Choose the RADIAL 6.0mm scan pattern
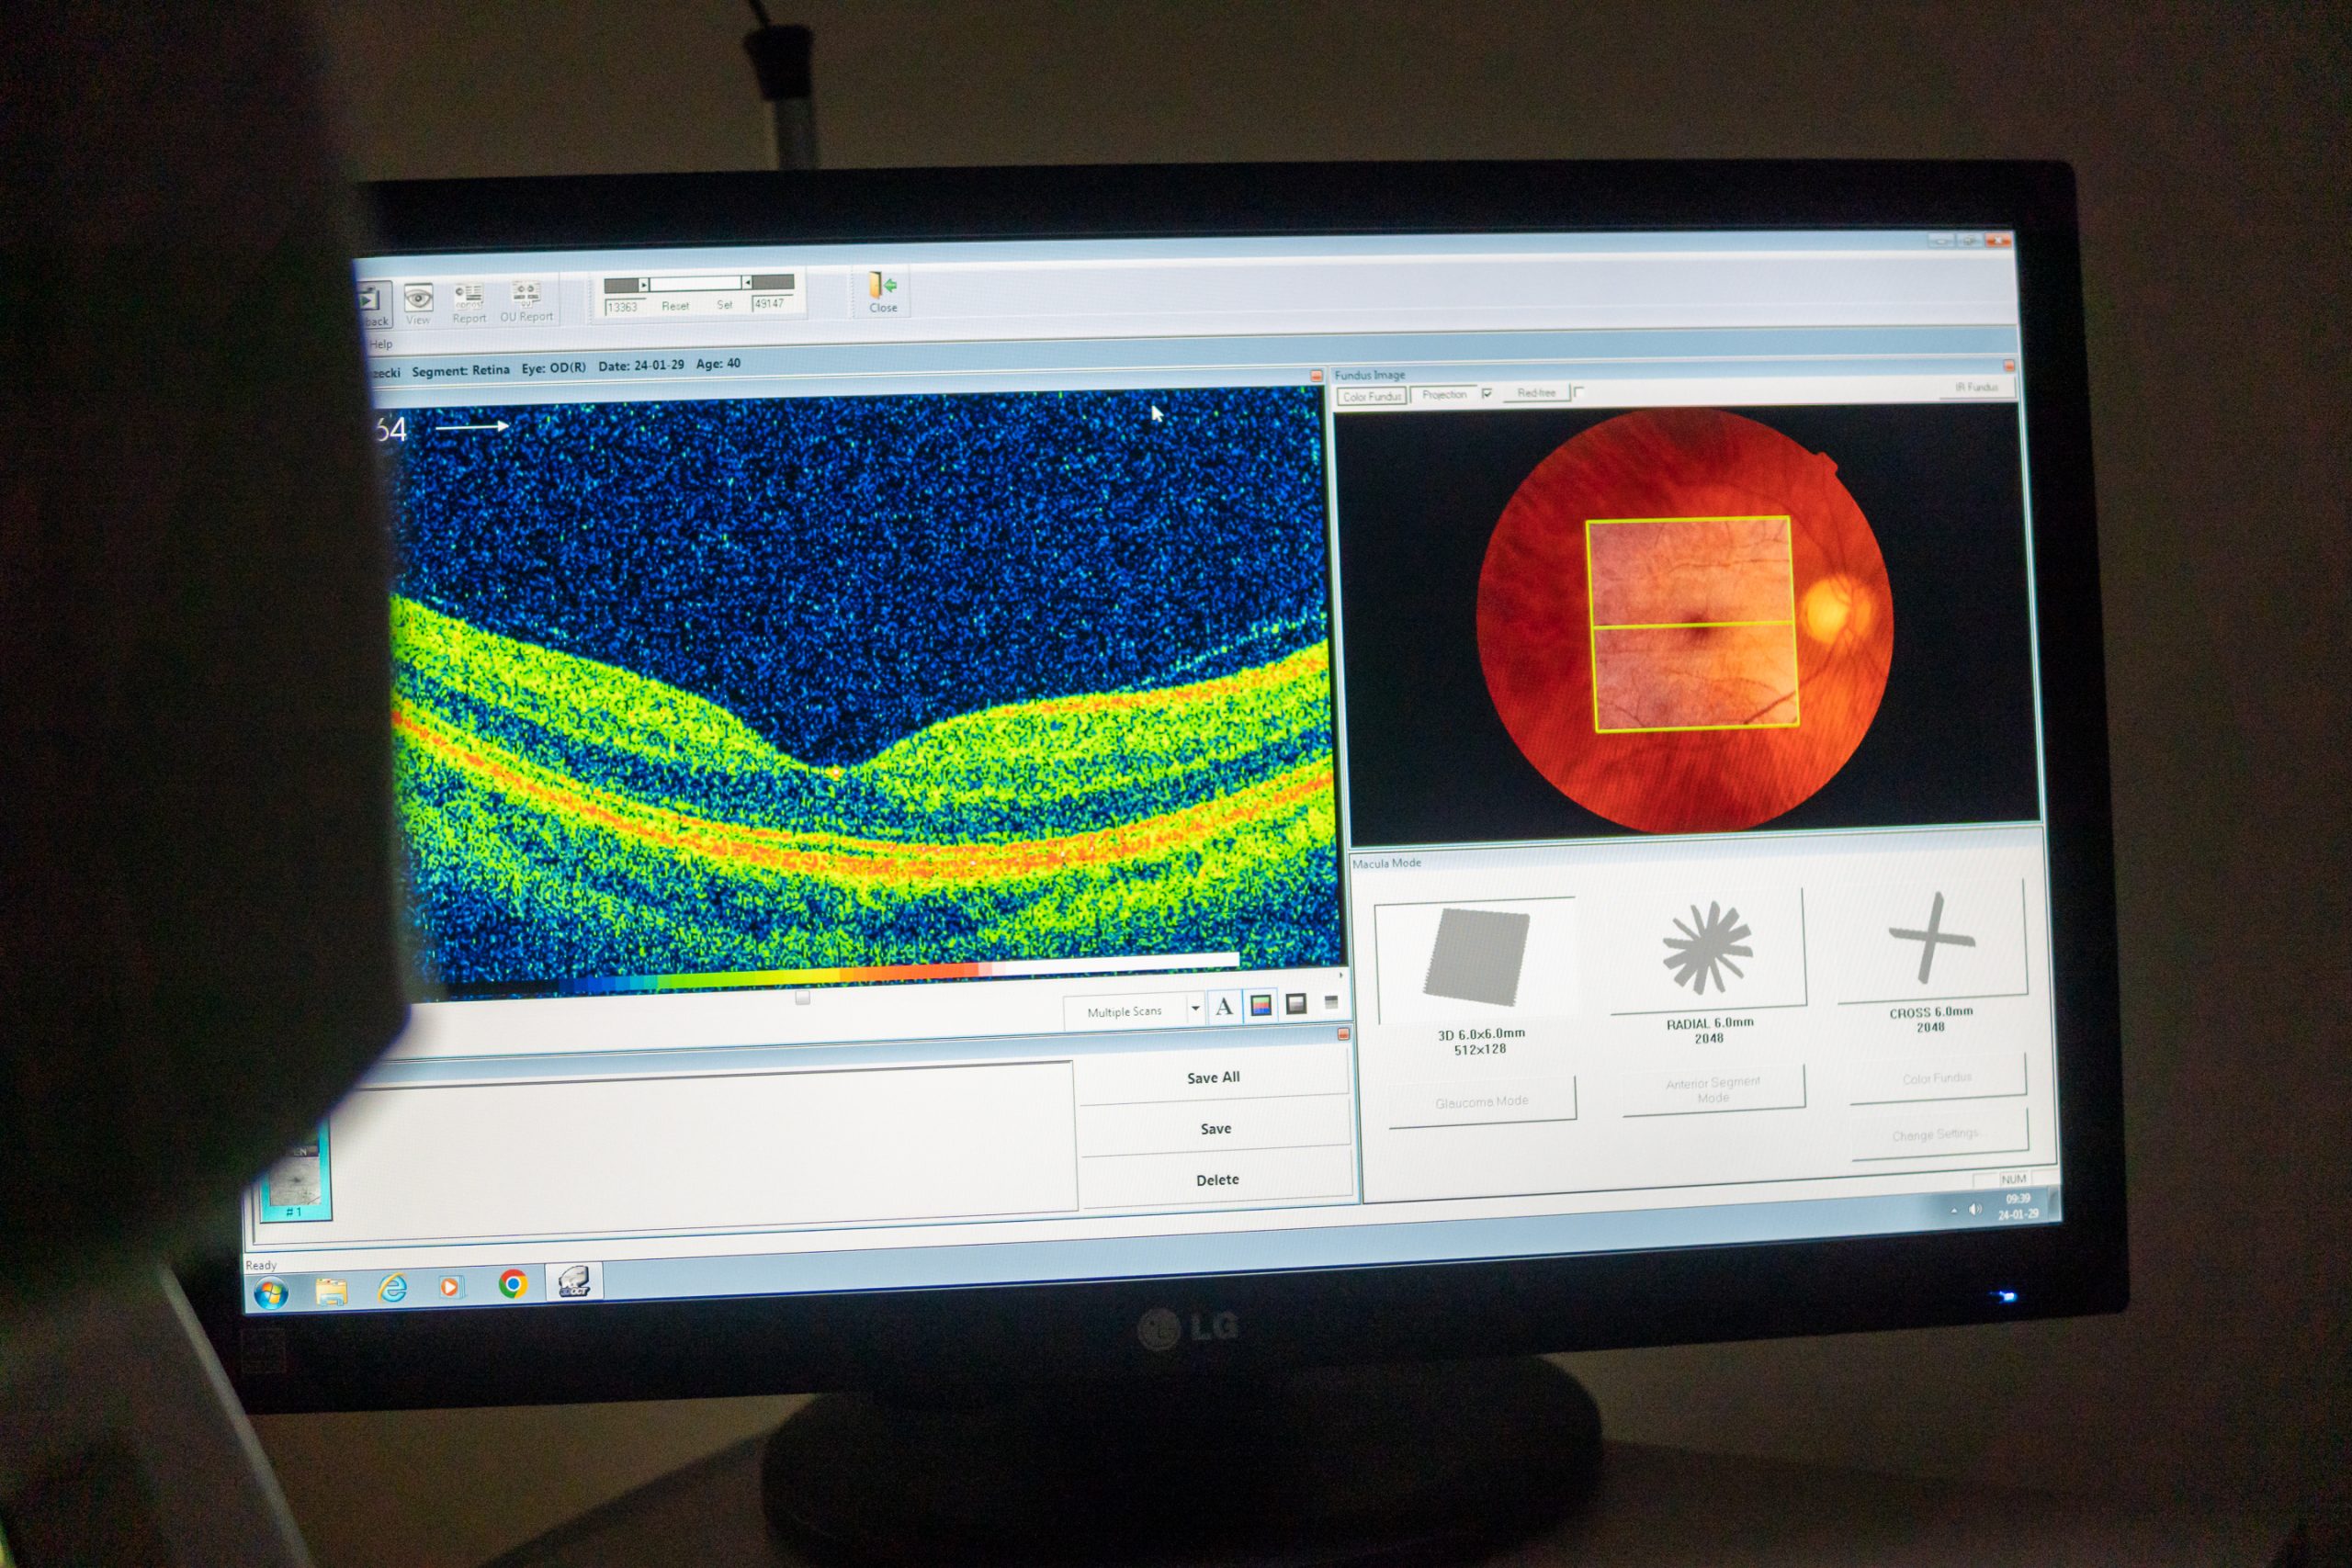Viewport: 2352px width, 1568px height. click(x=1707, y=949)
